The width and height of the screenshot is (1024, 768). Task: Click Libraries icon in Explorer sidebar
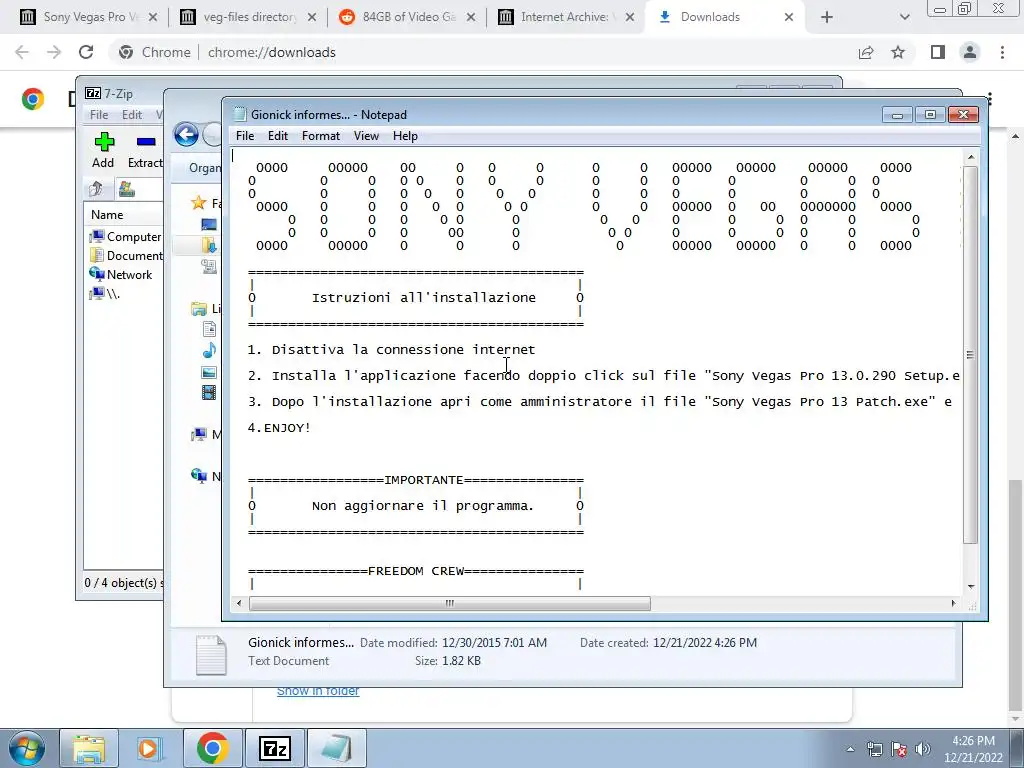point(199,308)
